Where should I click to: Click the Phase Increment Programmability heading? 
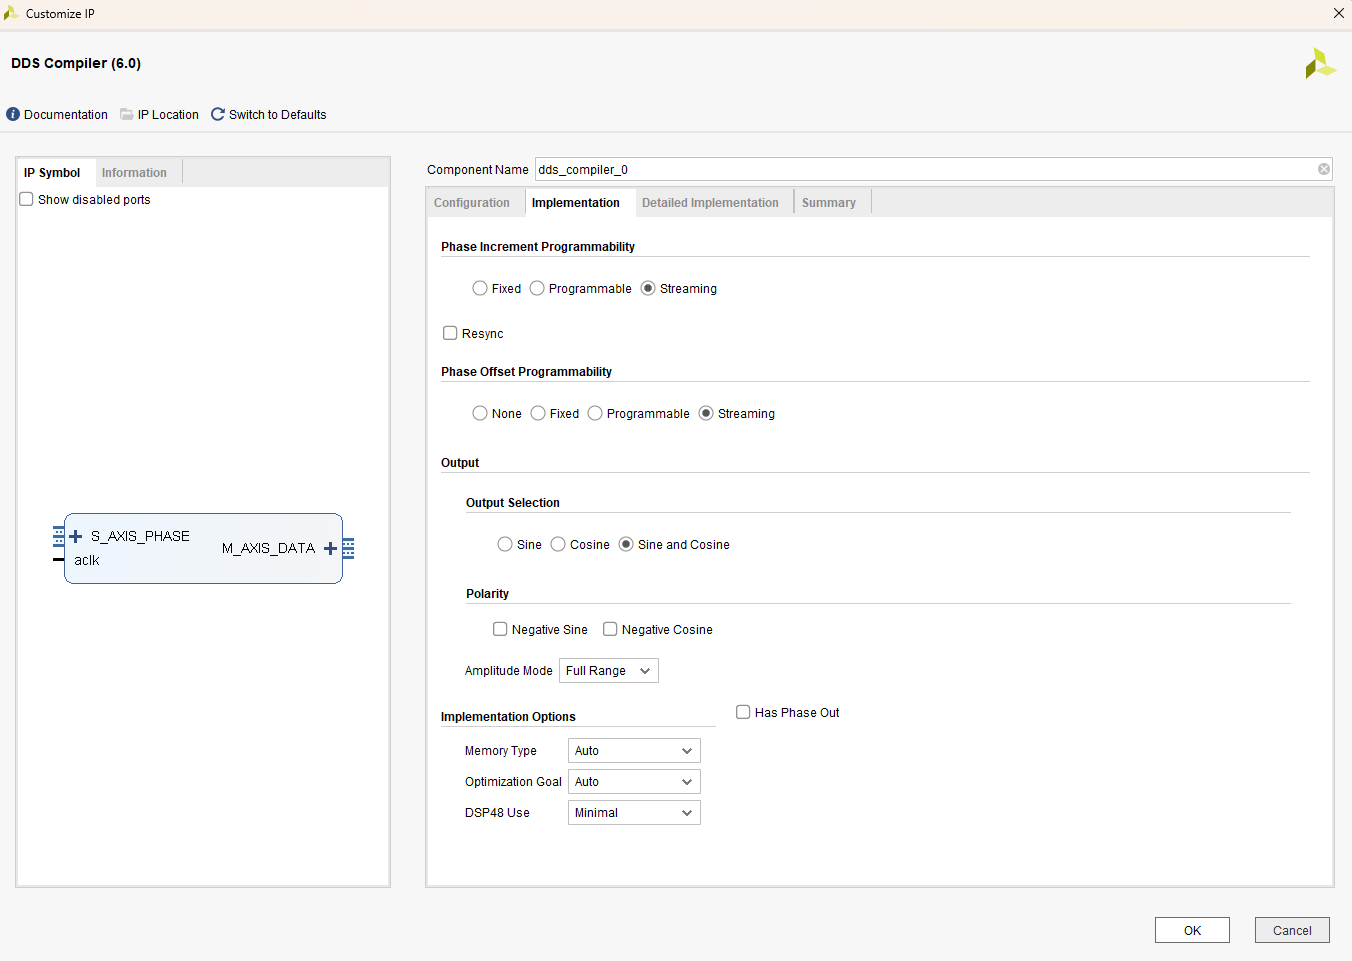pos(538,247)
